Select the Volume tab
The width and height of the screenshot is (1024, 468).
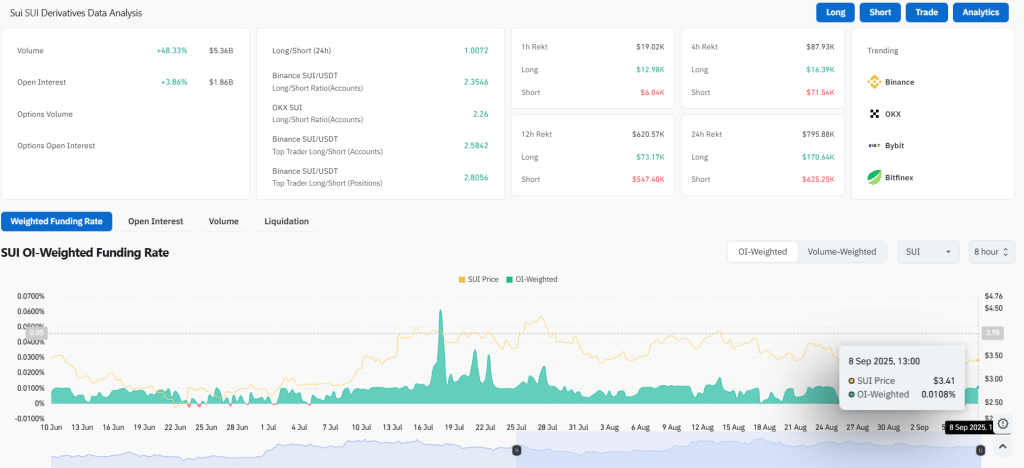pos(223,221)
